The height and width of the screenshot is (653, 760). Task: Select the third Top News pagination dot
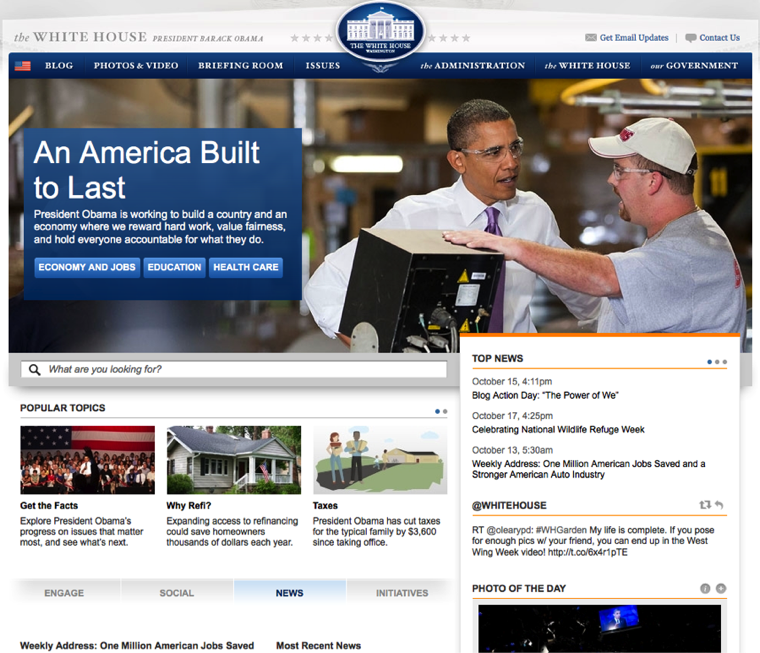tap(725, 362)
